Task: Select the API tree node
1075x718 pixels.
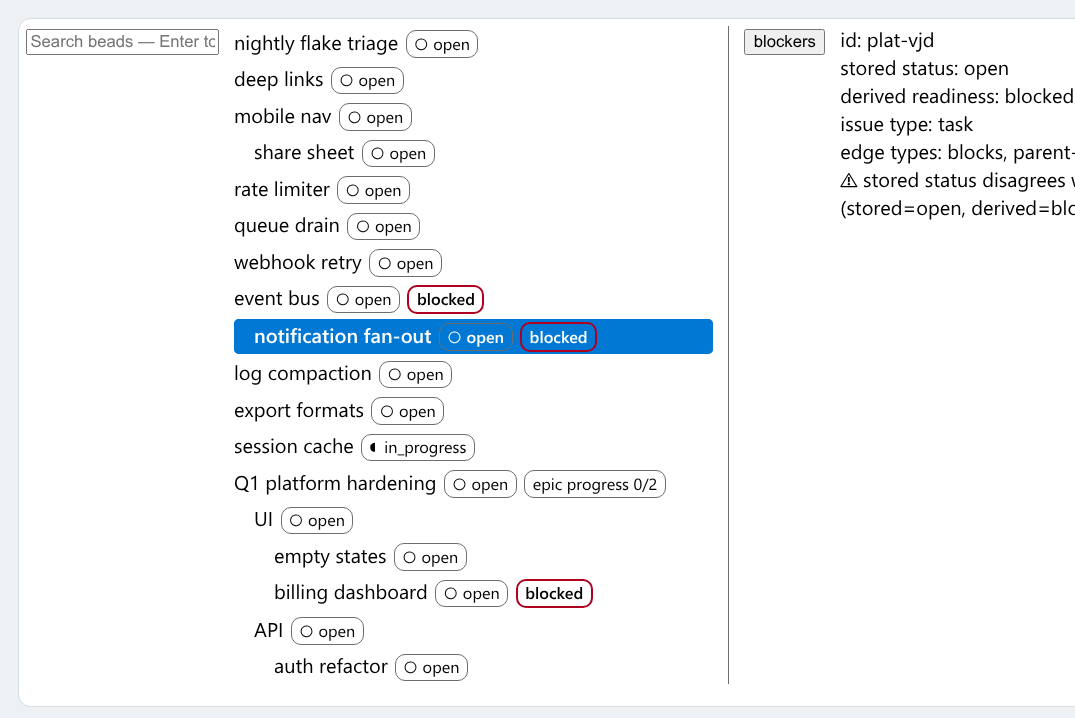Action: click(473, 631)
